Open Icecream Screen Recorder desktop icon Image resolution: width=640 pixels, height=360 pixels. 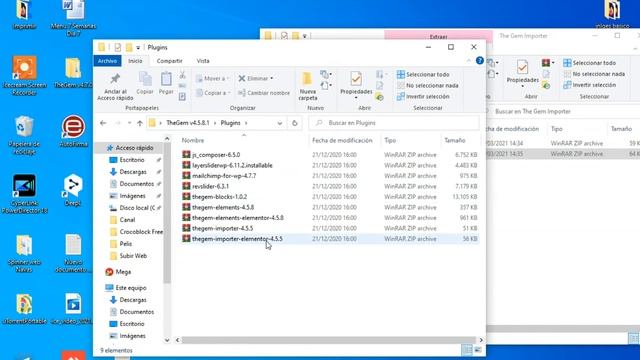tap(24, 76)
